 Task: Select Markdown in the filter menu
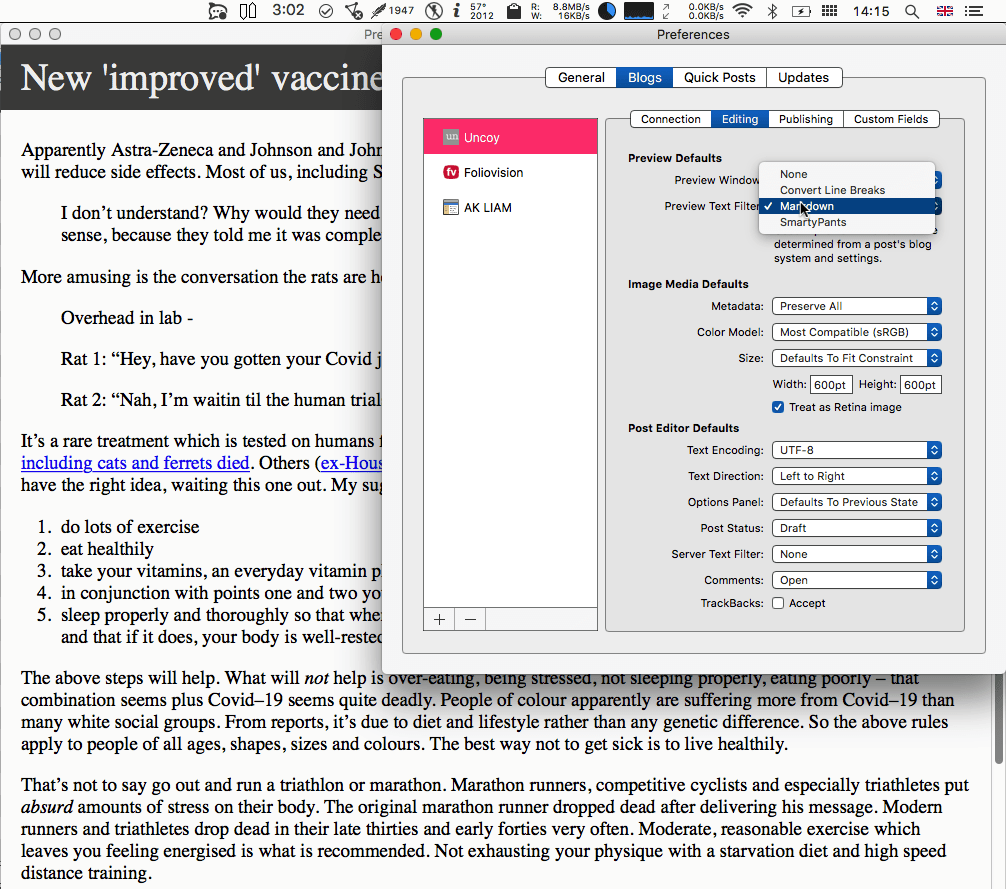coord(847,206)
